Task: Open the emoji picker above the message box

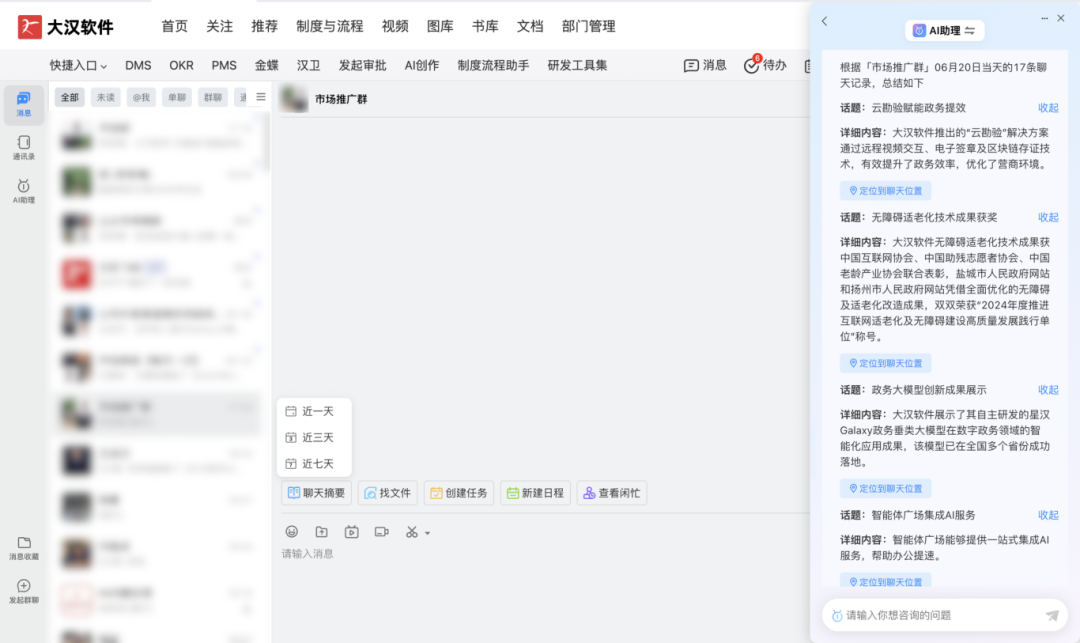Action: (x=291, y=531)
